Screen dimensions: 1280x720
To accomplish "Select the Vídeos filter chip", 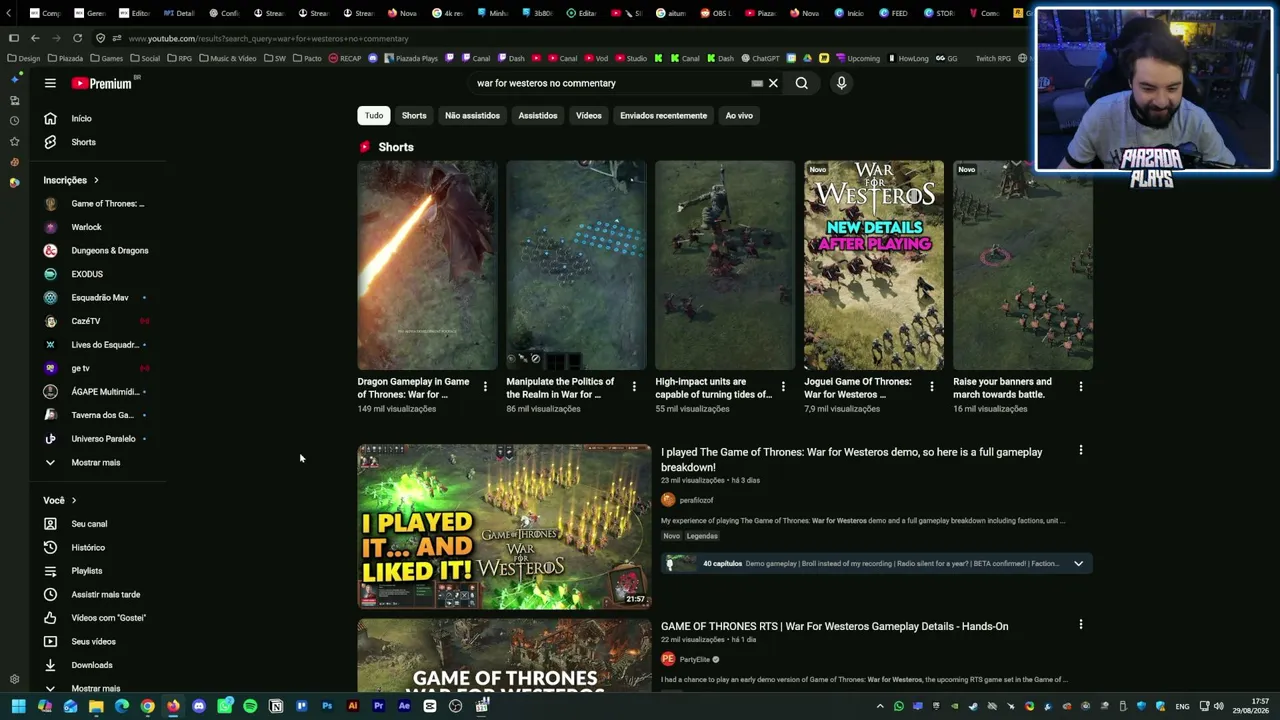I will (x=589, y=115).
